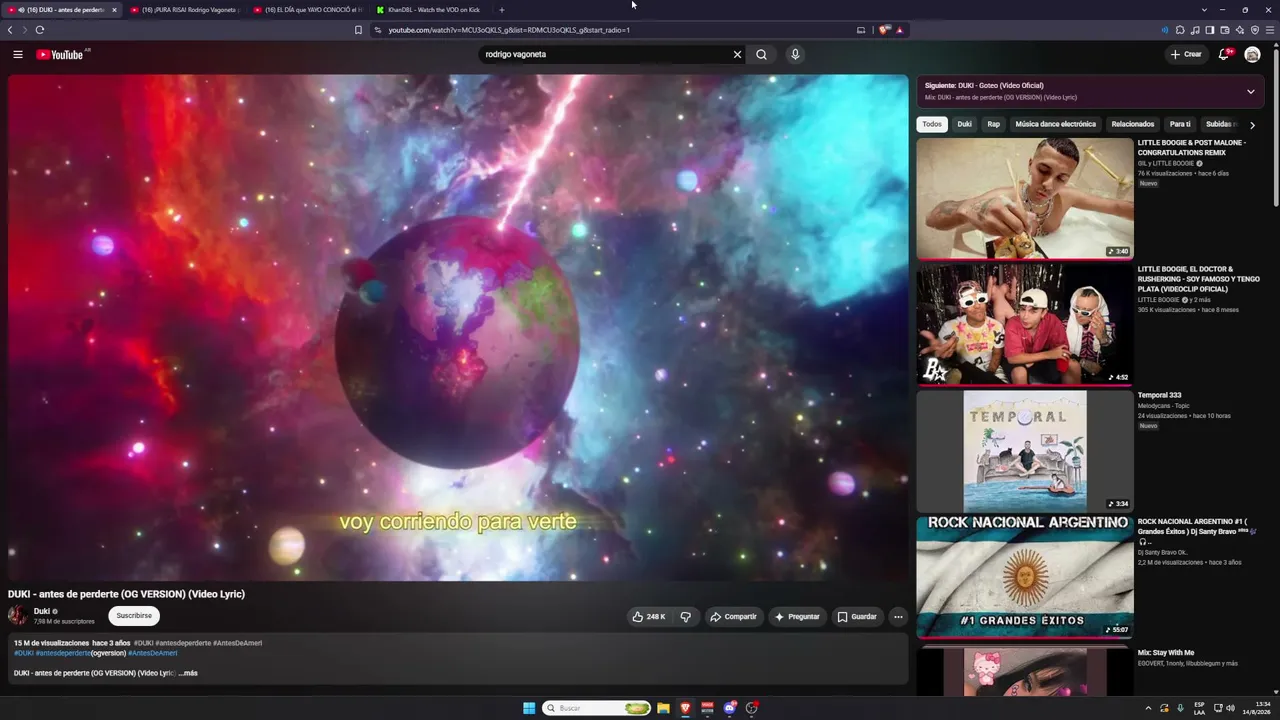Open File Explorer from the taskbar

[x=663, y=708]
